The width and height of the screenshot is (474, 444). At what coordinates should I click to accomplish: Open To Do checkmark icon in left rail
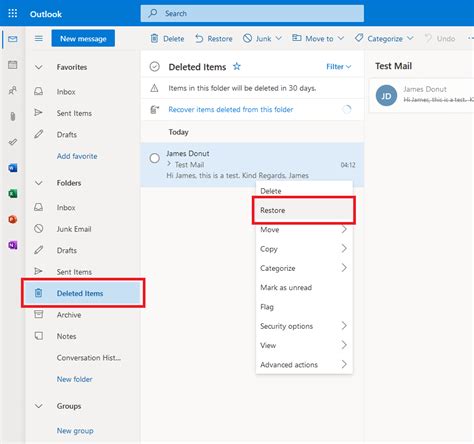pos(13,142)
